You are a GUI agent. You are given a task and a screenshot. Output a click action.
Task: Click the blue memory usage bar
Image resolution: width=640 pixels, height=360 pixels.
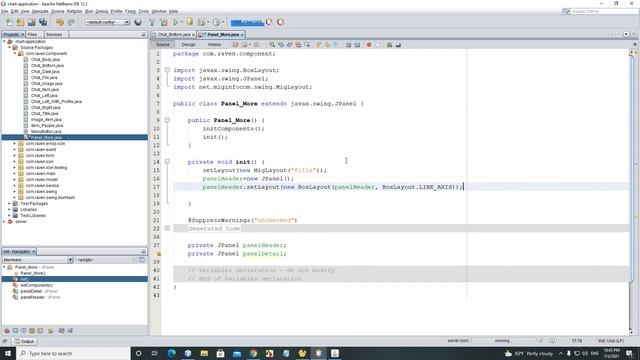[x=247, y=22]
